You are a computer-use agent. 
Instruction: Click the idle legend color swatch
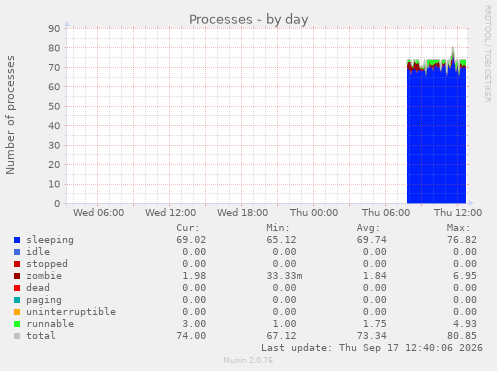coord(17,252)
